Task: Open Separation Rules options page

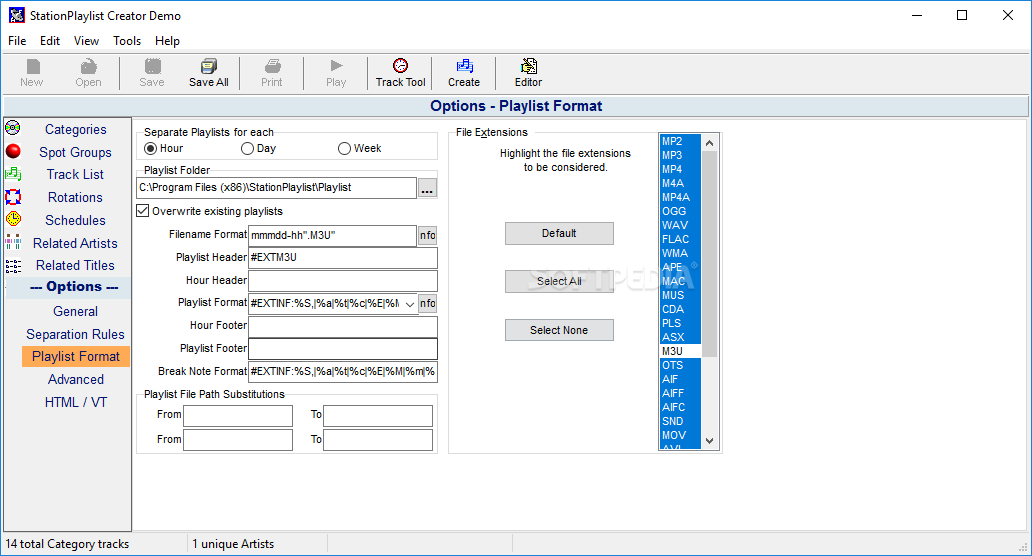Action: (x=75, y=334)
